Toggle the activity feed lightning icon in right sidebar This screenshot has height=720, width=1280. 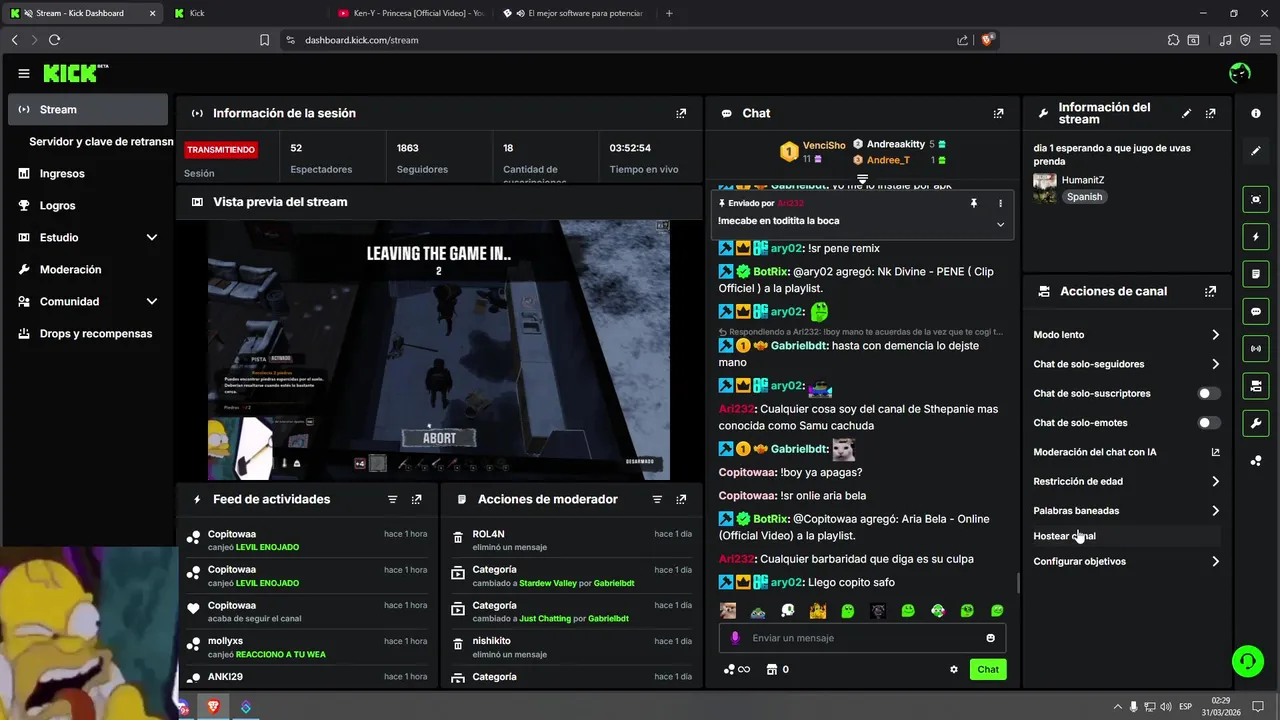[1256, 237]
